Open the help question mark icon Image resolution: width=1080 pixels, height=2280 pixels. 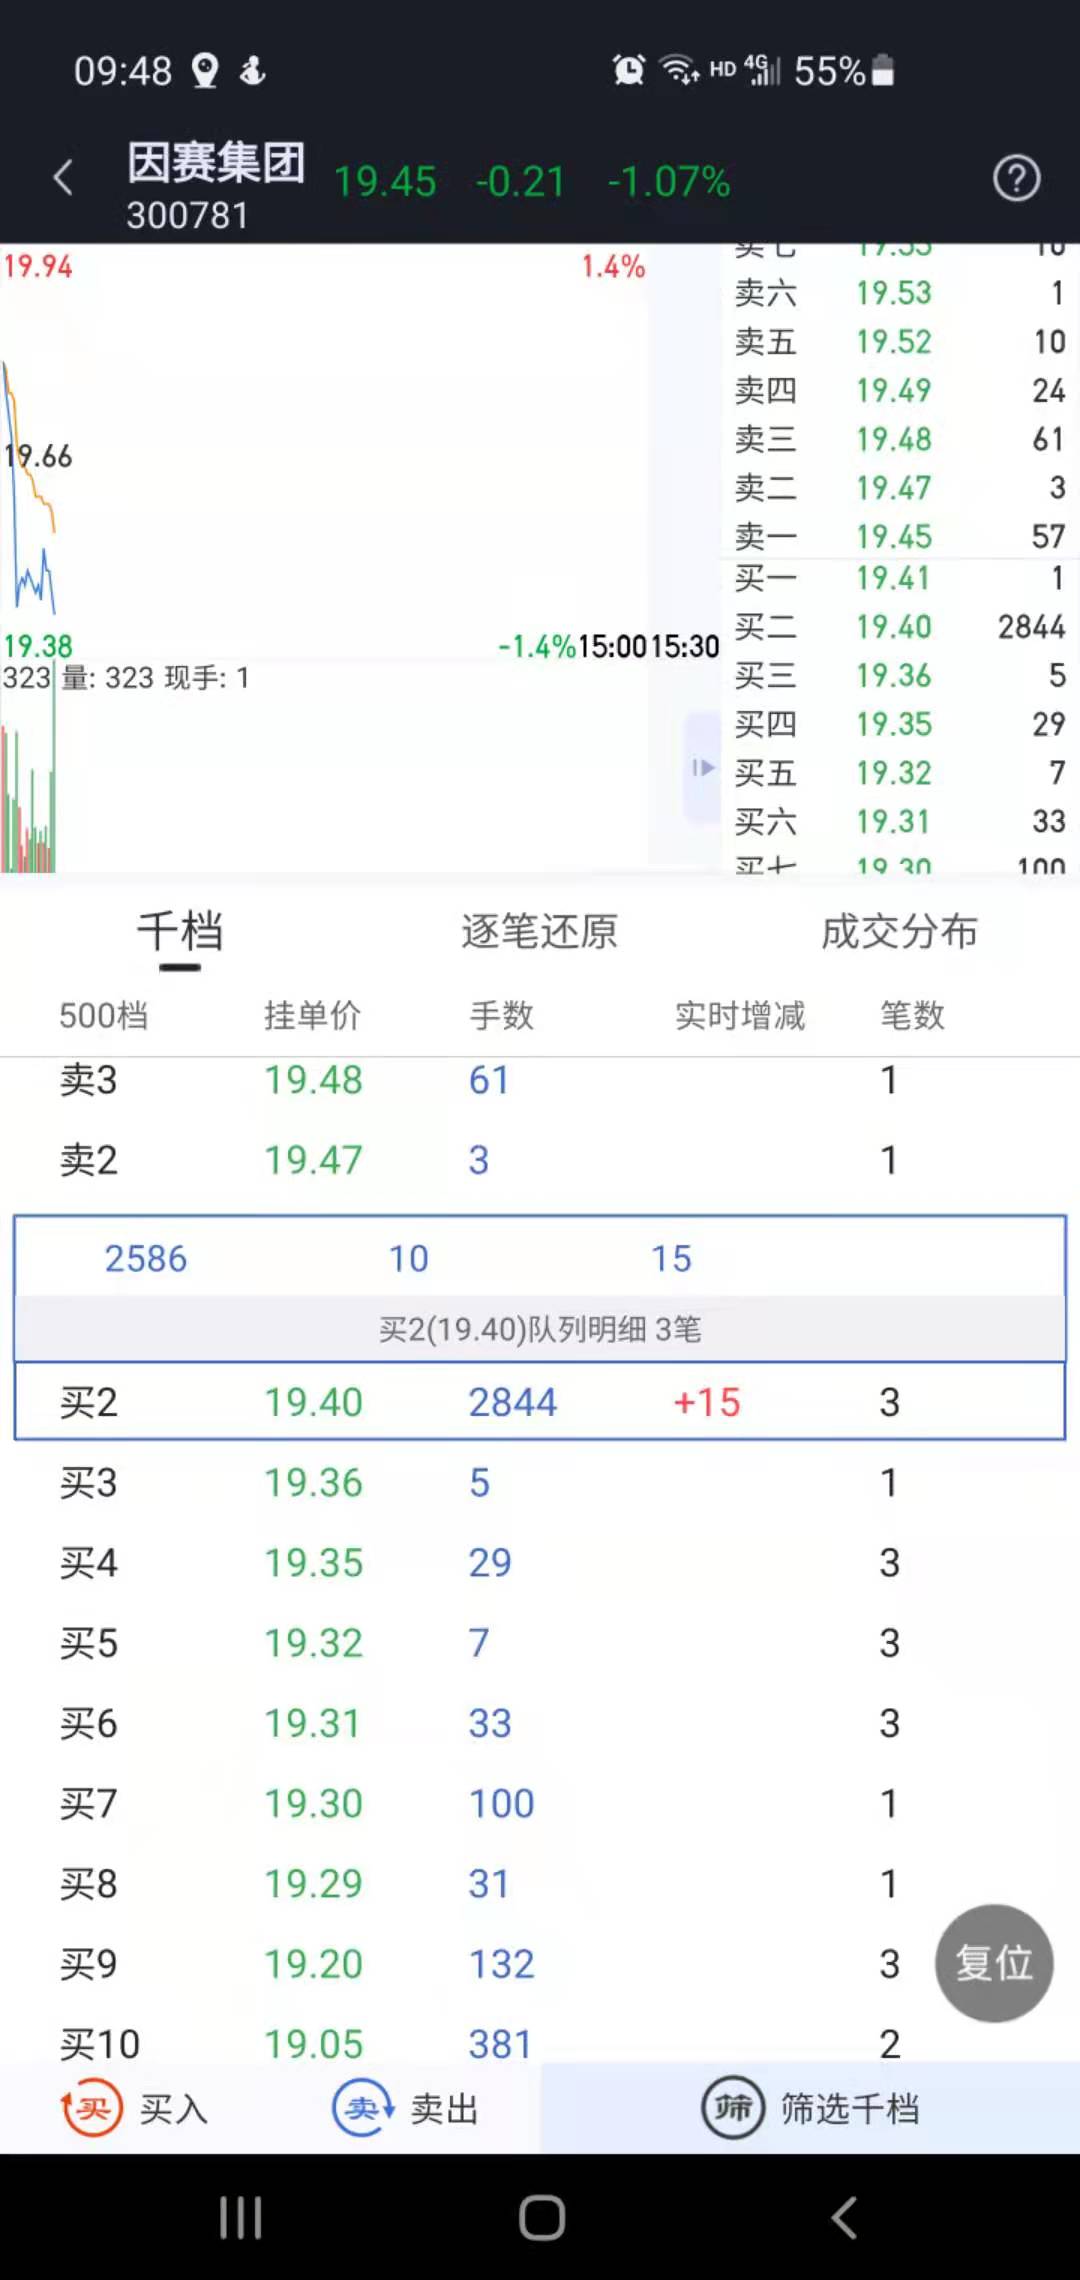click(1016, 179)
